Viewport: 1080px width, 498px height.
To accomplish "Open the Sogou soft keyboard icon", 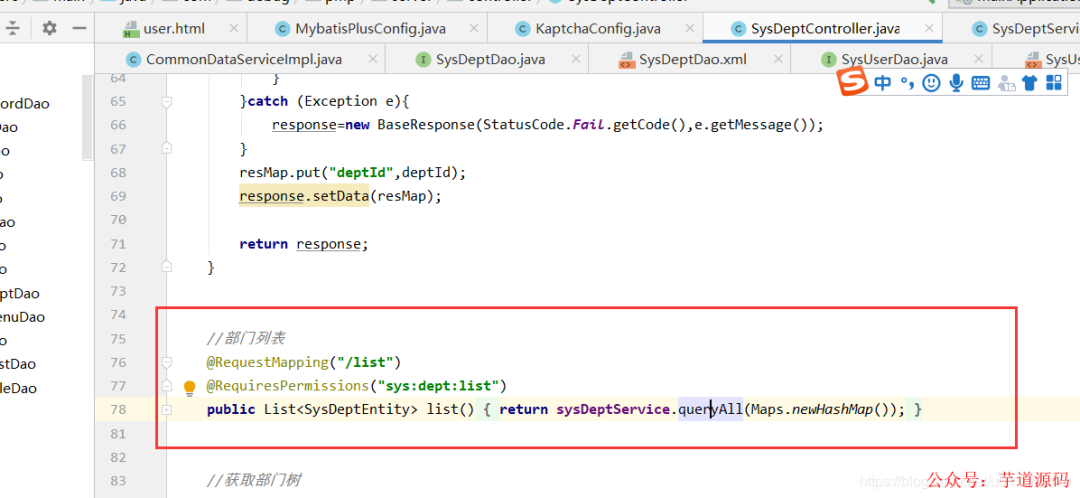I will 981,83.
